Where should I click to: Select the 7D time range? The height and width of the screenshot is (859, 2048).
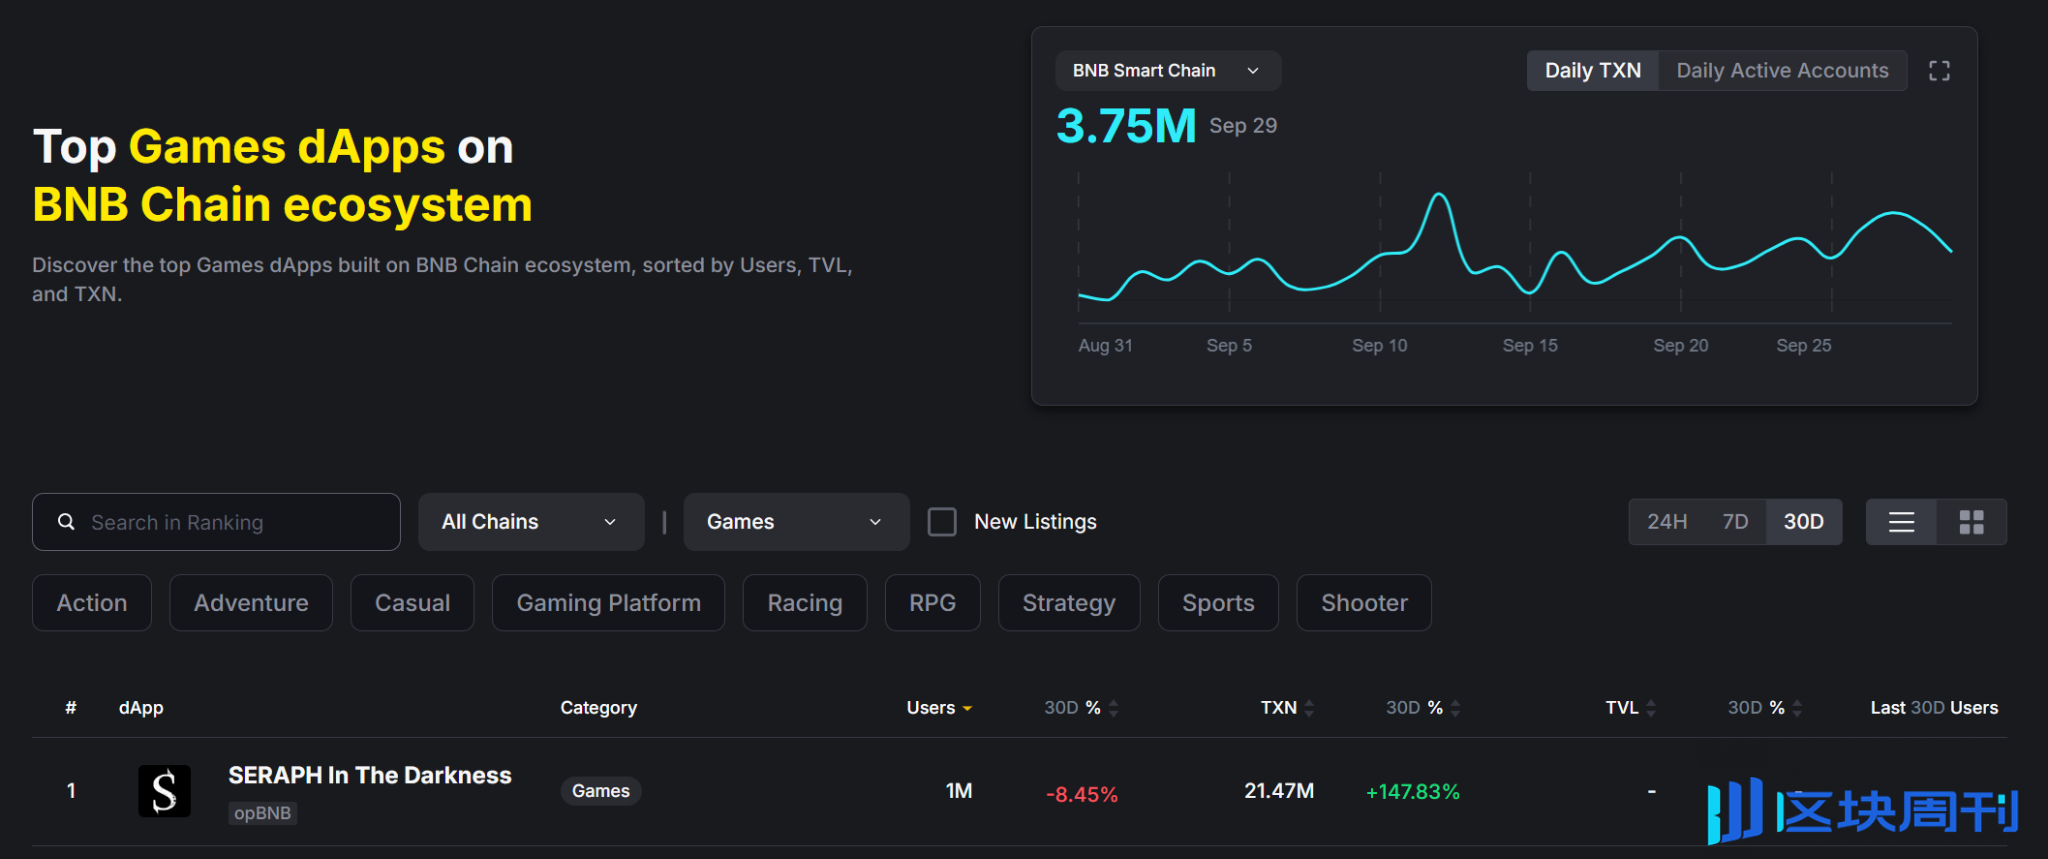[x=1735, y=522]
